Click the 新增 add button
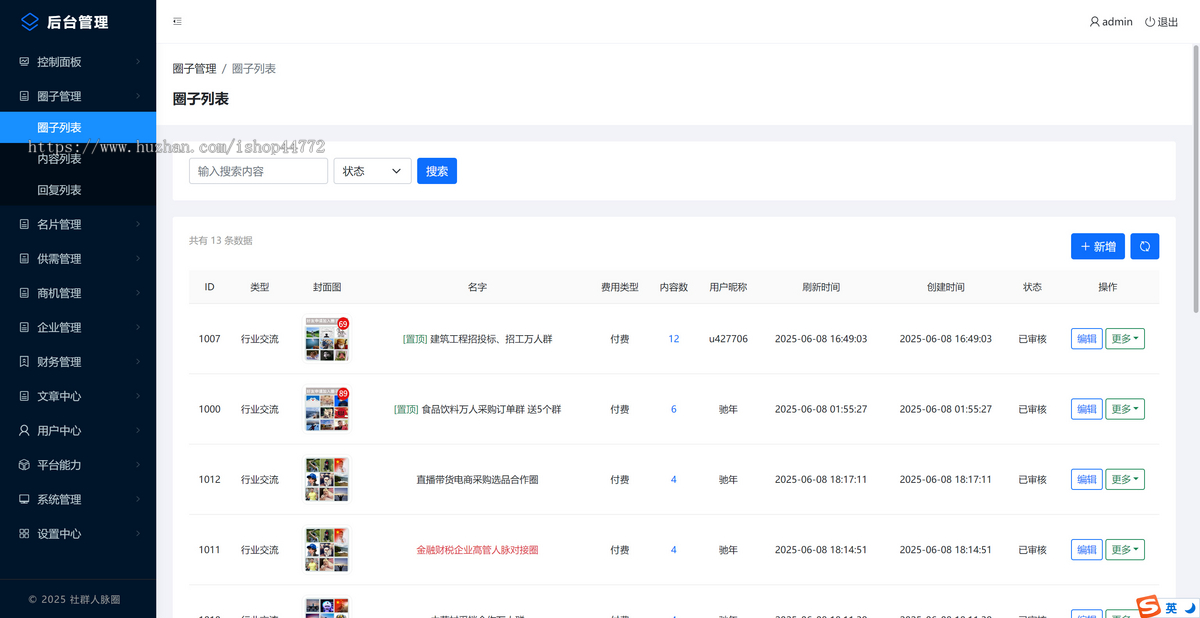Image resolution: width=1200 pixels, height=618 pixels. click(x=1098, y=246)
